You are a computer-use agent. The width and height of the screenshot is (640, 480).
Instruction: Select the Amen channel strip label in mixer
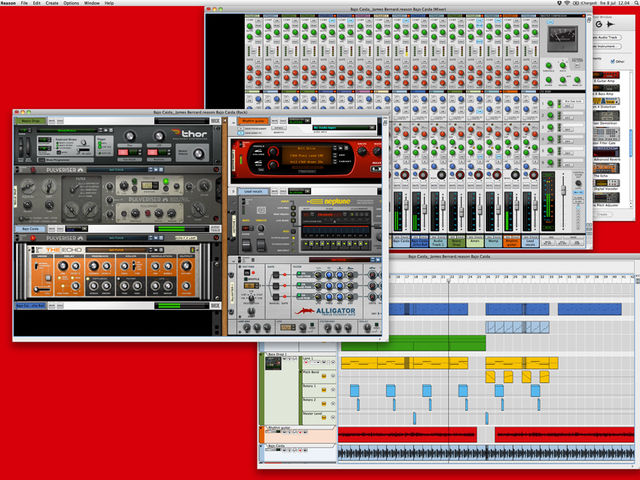tap(475, 242)
